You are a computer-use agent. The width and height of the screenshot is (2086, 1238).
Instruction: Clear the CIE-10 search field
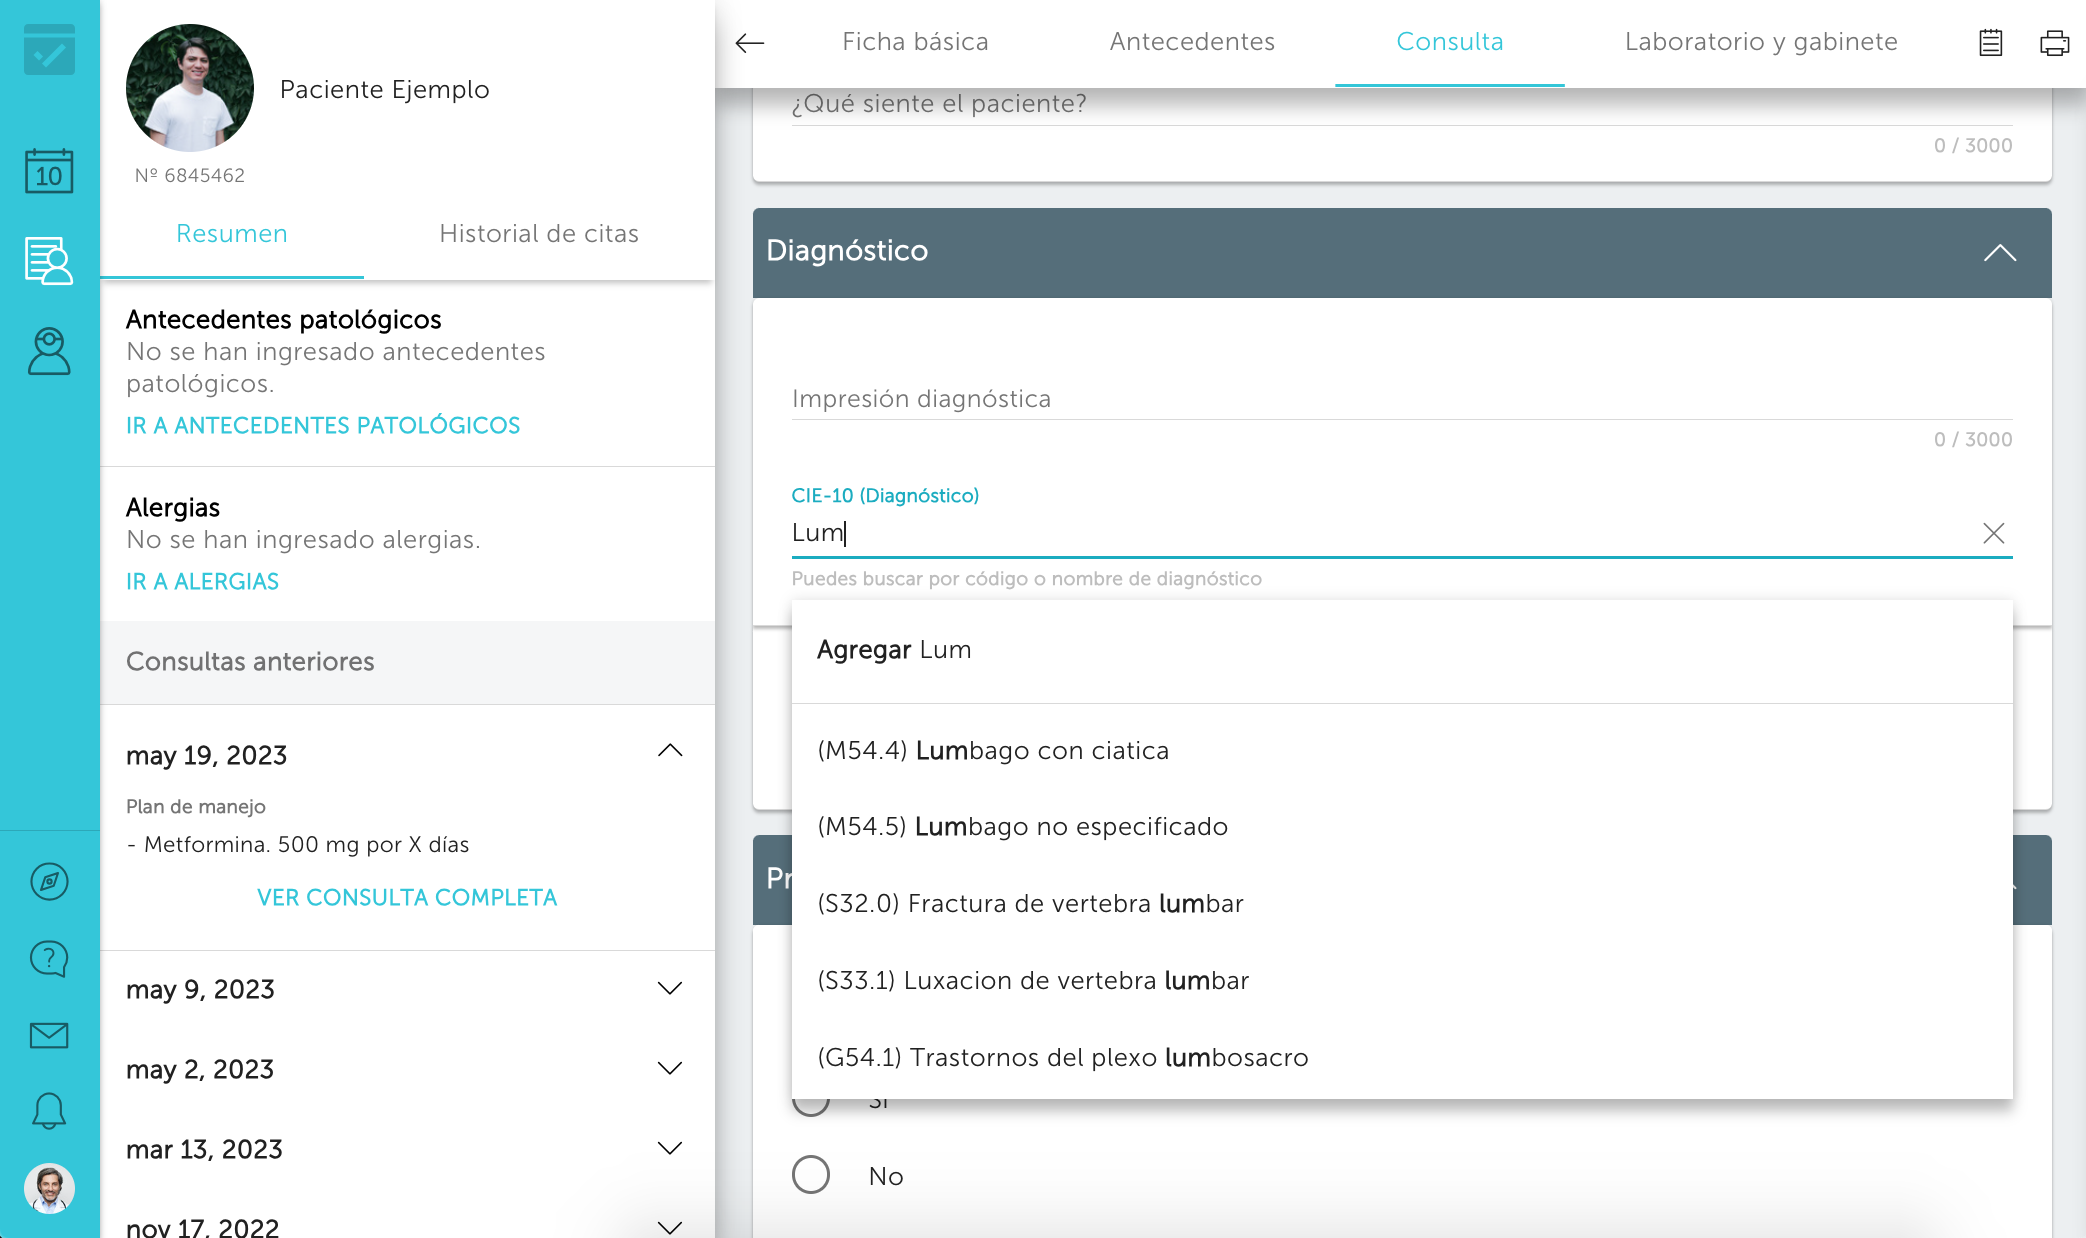(1993, 533)
